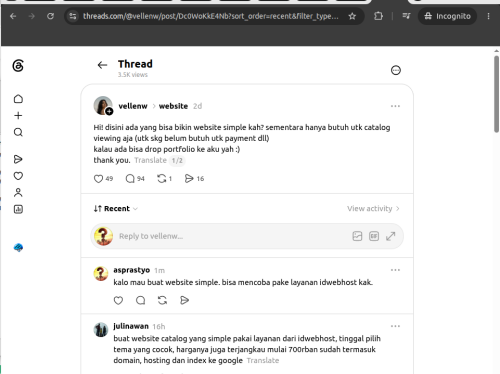500x374 pixels.
Task: Reply to asprastyo's comment
Action: (140, 300)
